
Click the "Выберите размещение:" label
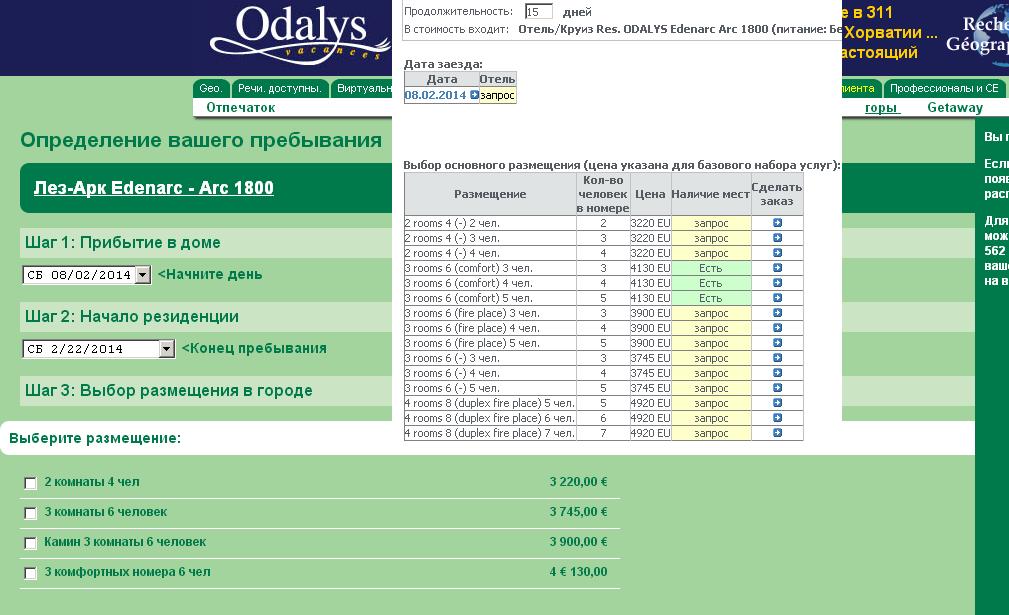pos(95,438)
